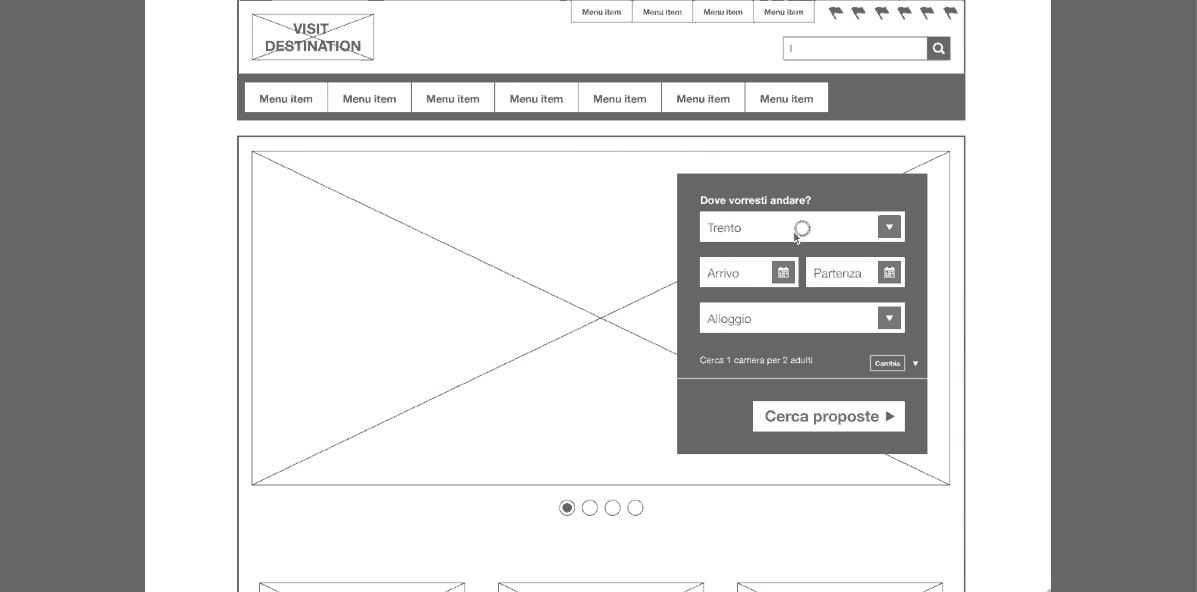Select the third language flag
Viewport: 1197px width, 592px height.
tap(882, 12)
